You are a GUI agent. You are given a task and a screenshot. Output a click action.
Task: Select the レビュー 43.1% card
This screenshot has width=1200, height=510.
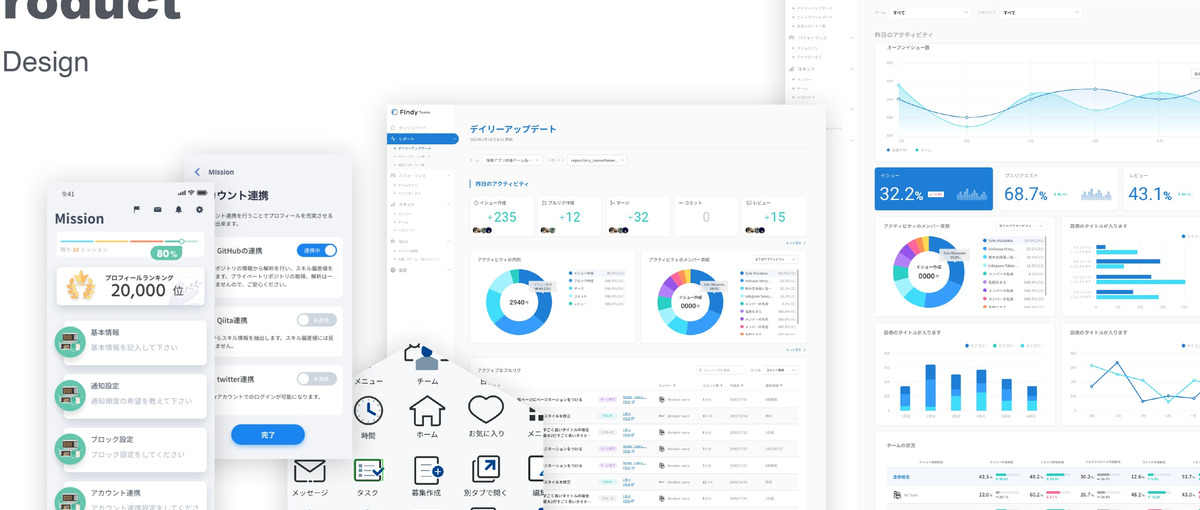(x=1161, y=188)
